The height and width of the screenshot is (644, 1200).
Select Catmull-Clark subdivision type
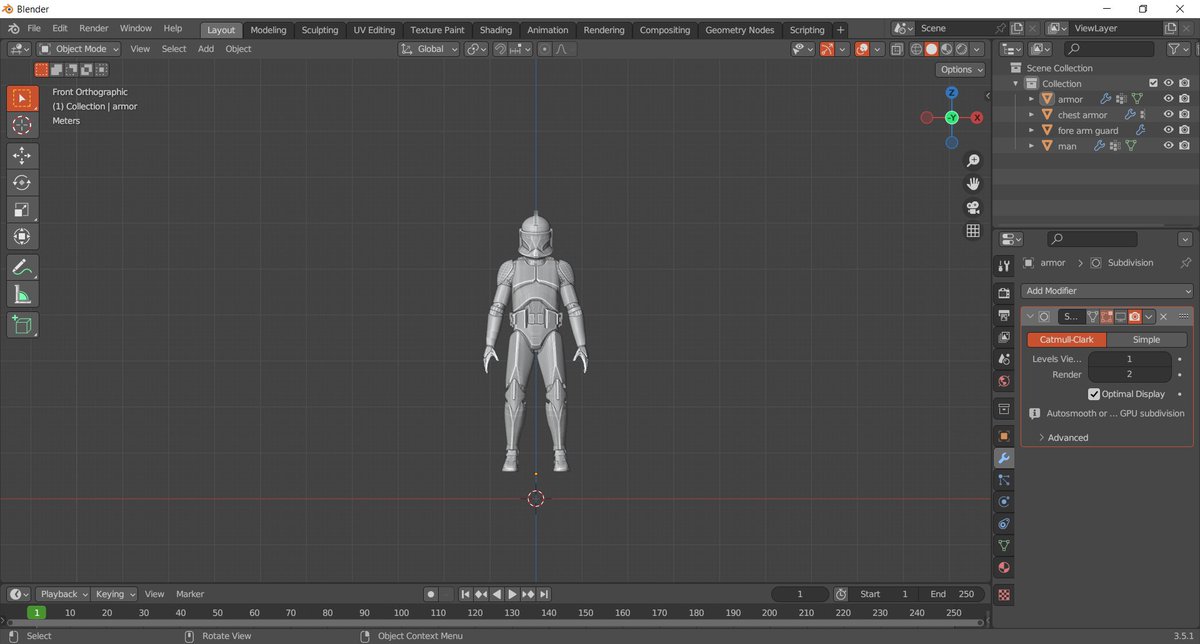tap(1066, 340)
